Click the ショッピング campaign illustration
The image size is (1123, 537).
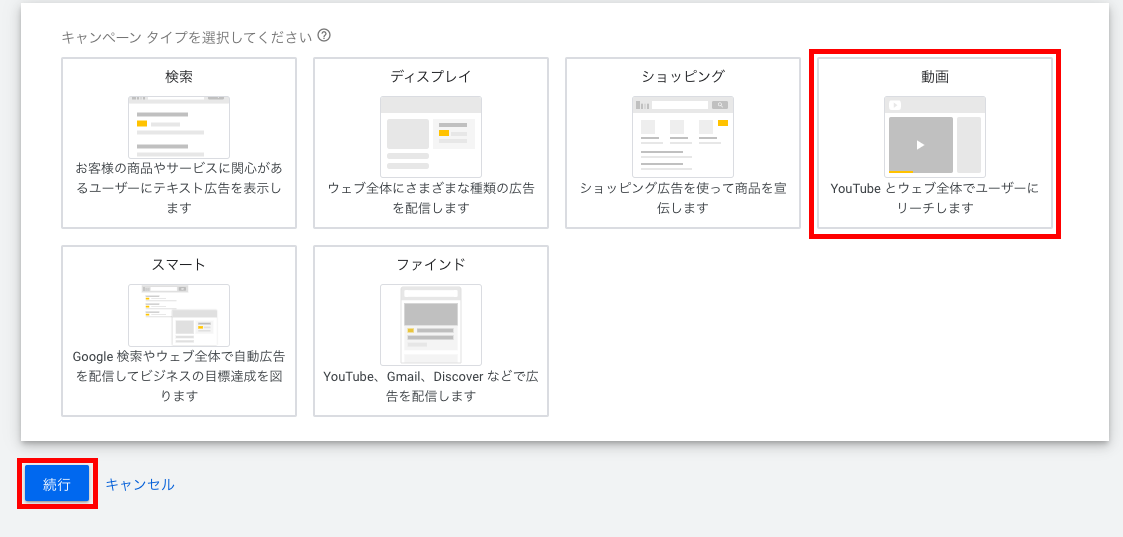point(683,136)
